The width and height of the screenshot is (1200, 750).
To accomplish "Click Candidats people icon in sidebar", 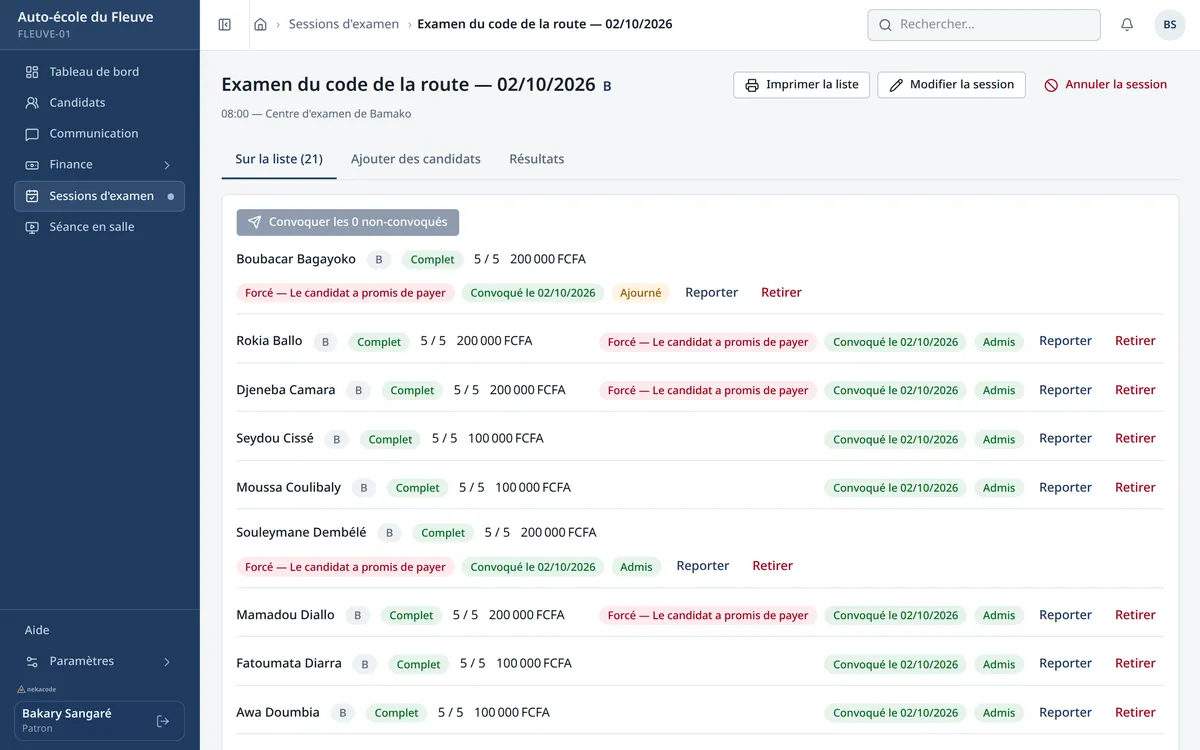I will coord(32,103).
